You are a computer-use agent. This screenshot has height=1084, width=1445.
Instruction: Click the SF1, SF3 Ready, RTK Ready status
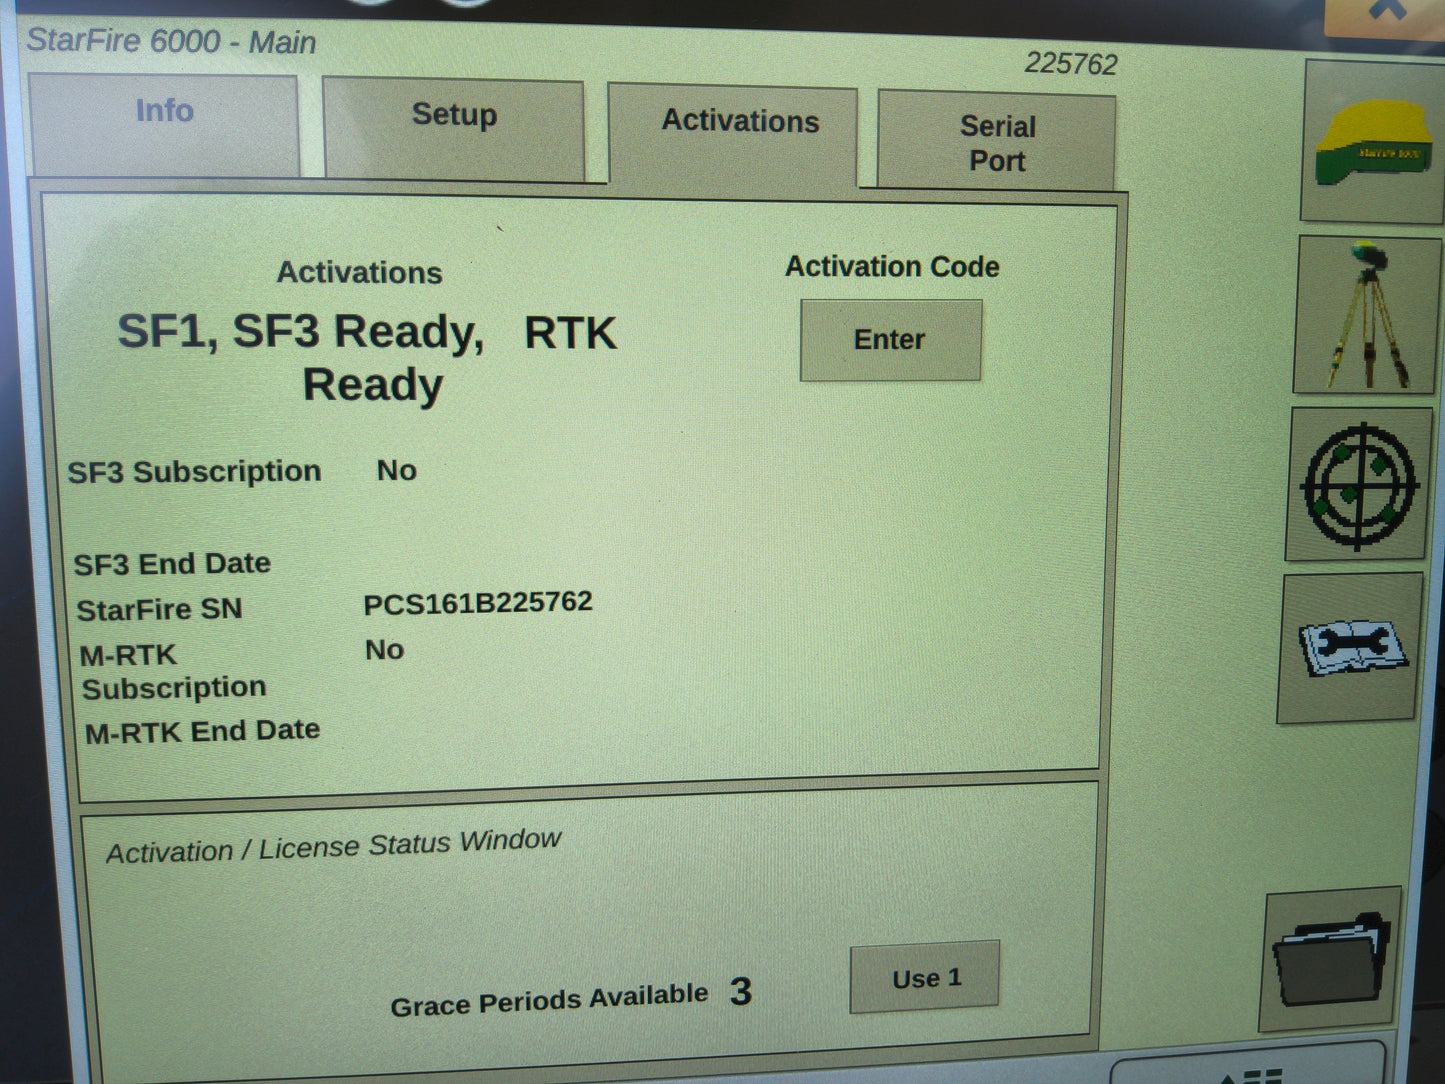[368, 358]
